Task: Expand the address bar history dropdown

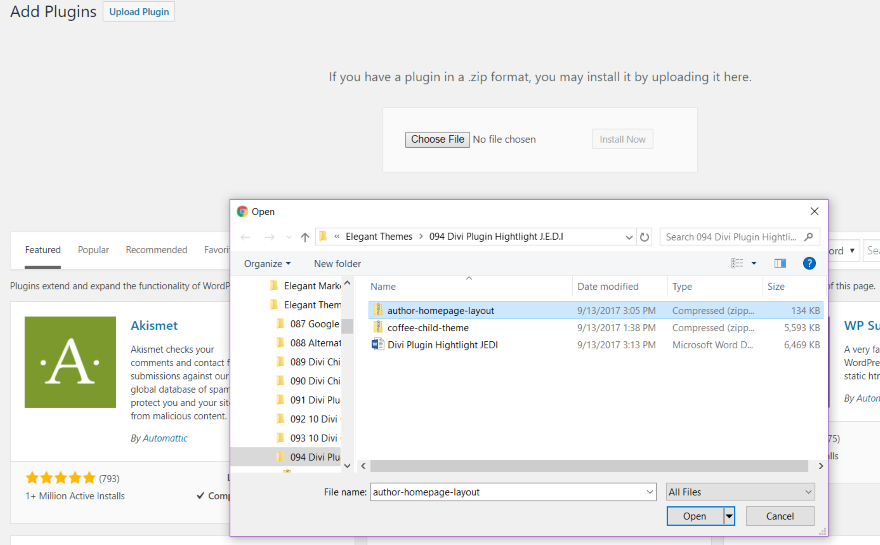Action: (628, 237)
